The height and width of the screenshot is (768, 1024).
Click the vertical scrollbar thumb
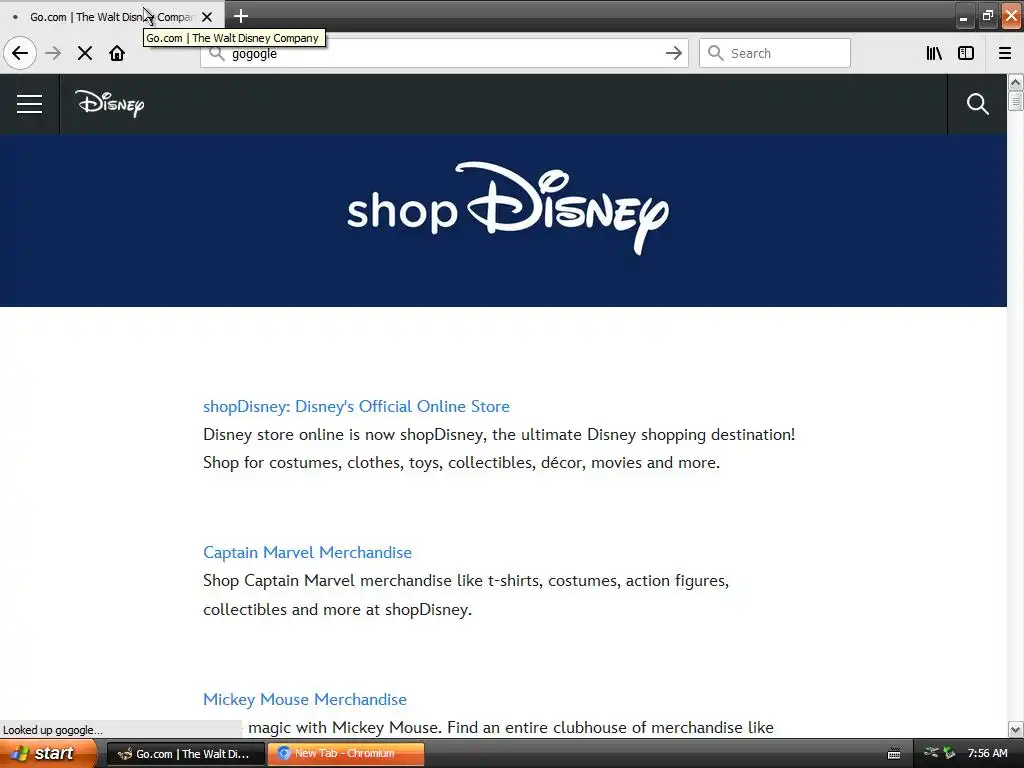coord(1015,101)
